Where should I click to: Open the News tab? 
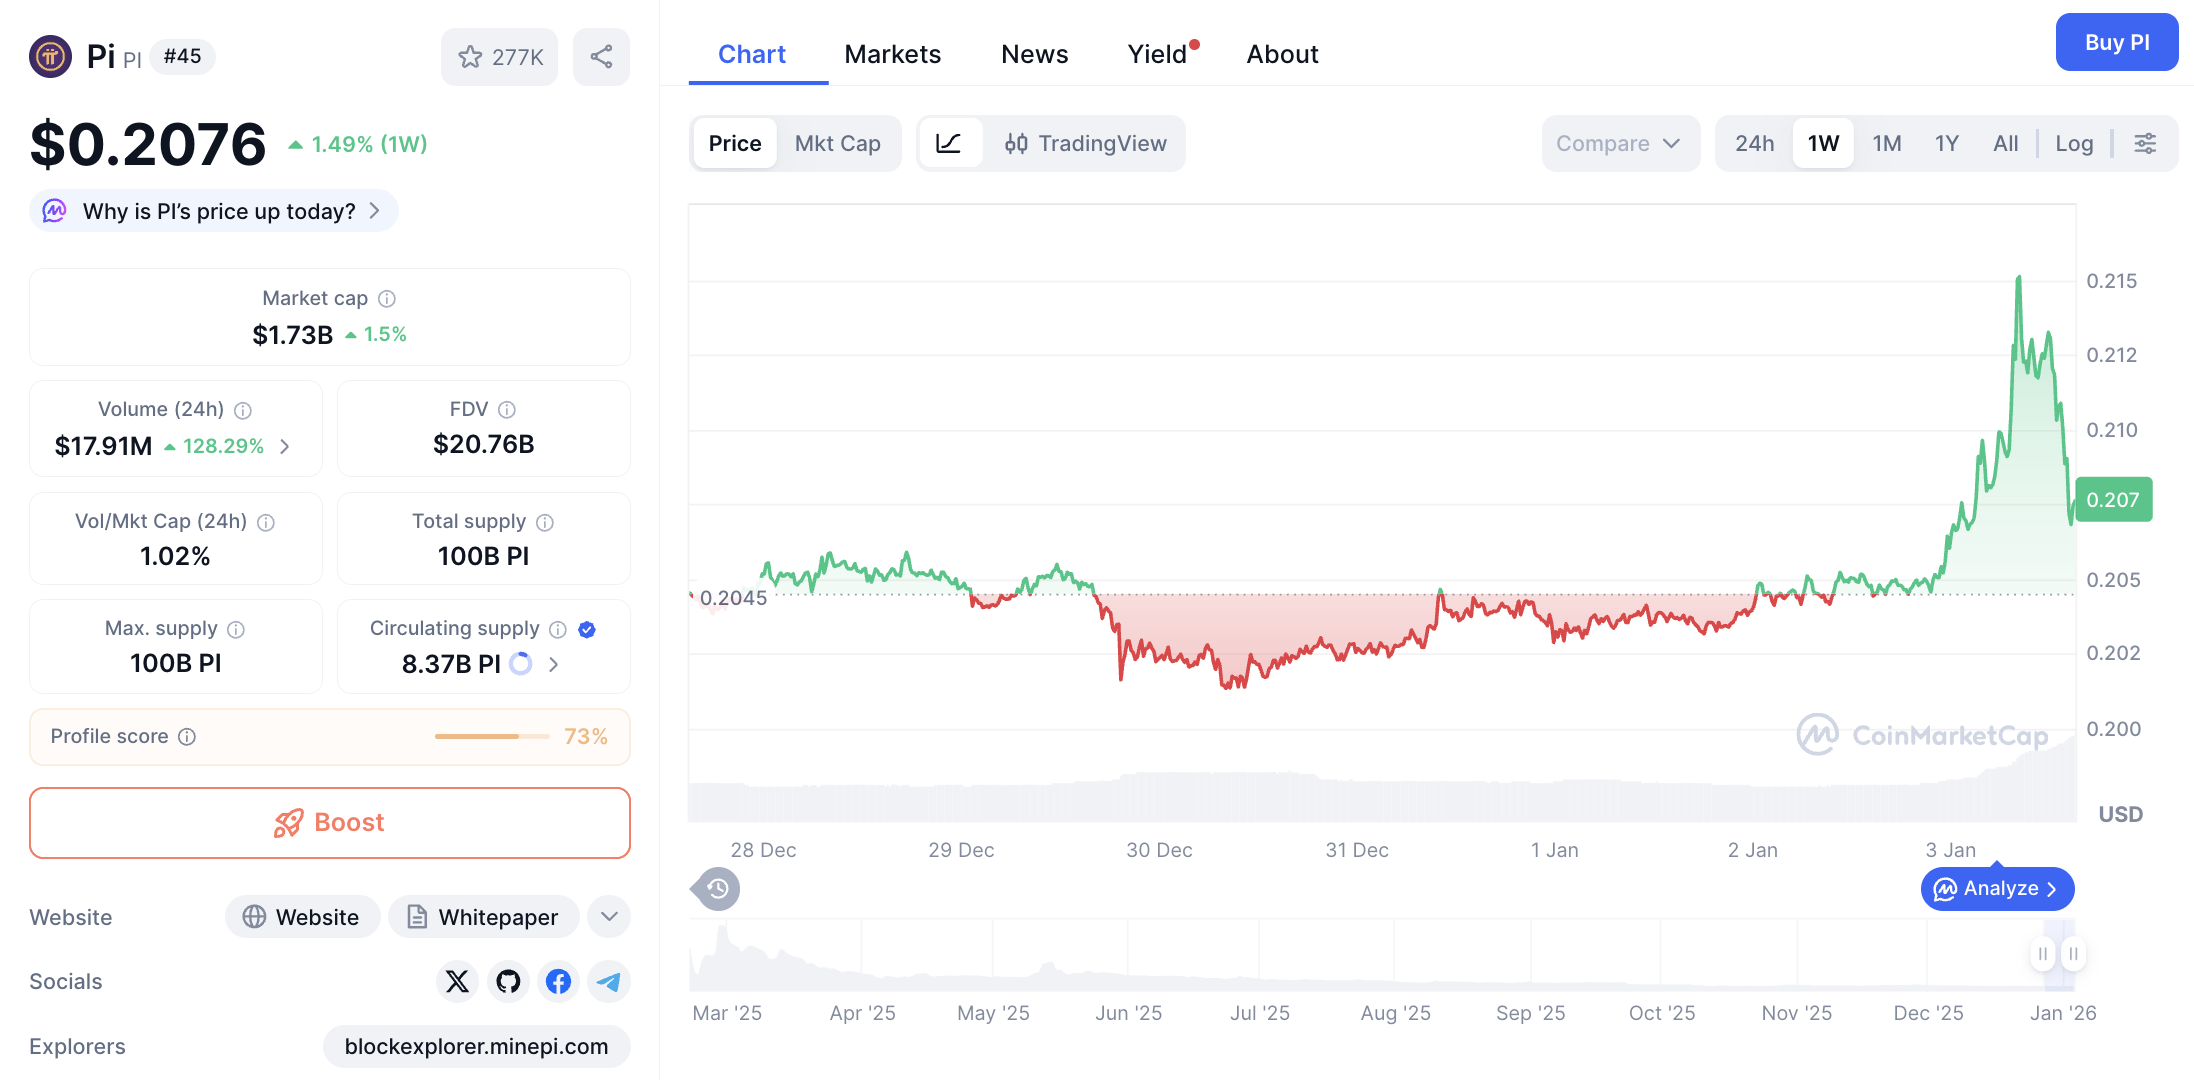pos(1034,54)
